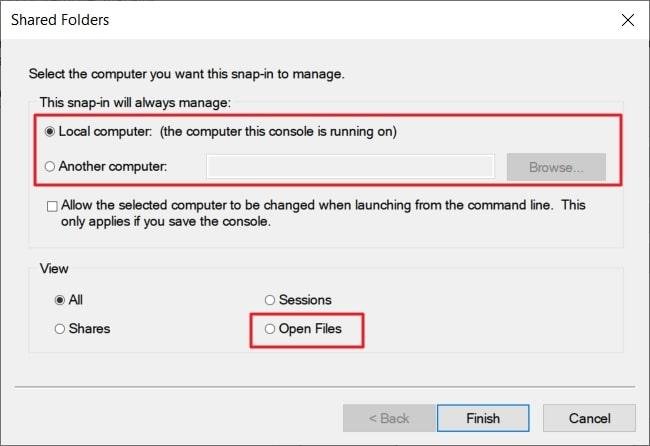Click the Another computer name text field
The width and height of the screenshot is (650, 446).
pos(350,166)
